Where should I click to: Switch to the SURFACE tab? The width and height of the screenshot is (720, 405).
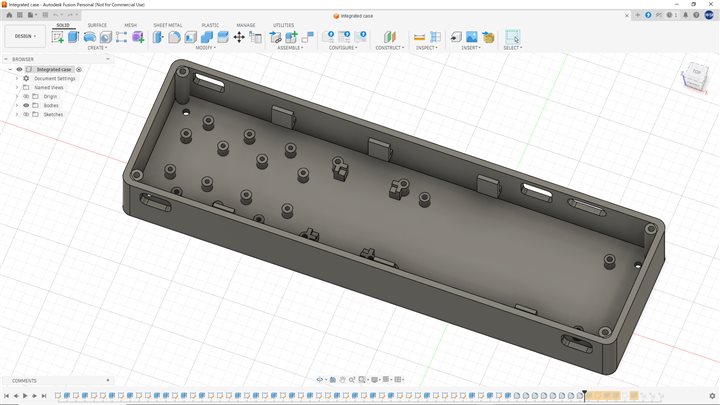click(x=97, y=25)
